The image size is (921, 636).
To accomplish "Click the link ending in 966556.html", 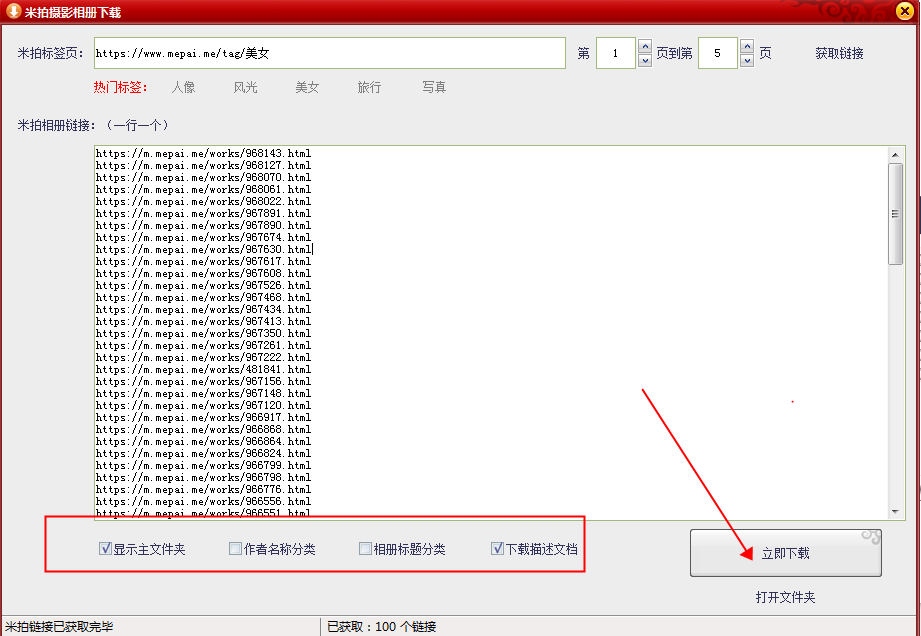I will (x=203, y=502).
